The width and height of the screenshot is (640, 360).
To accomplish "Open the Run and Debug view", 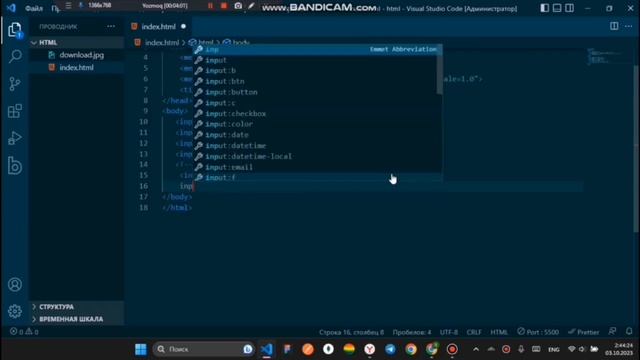I will tap(15, 138).
